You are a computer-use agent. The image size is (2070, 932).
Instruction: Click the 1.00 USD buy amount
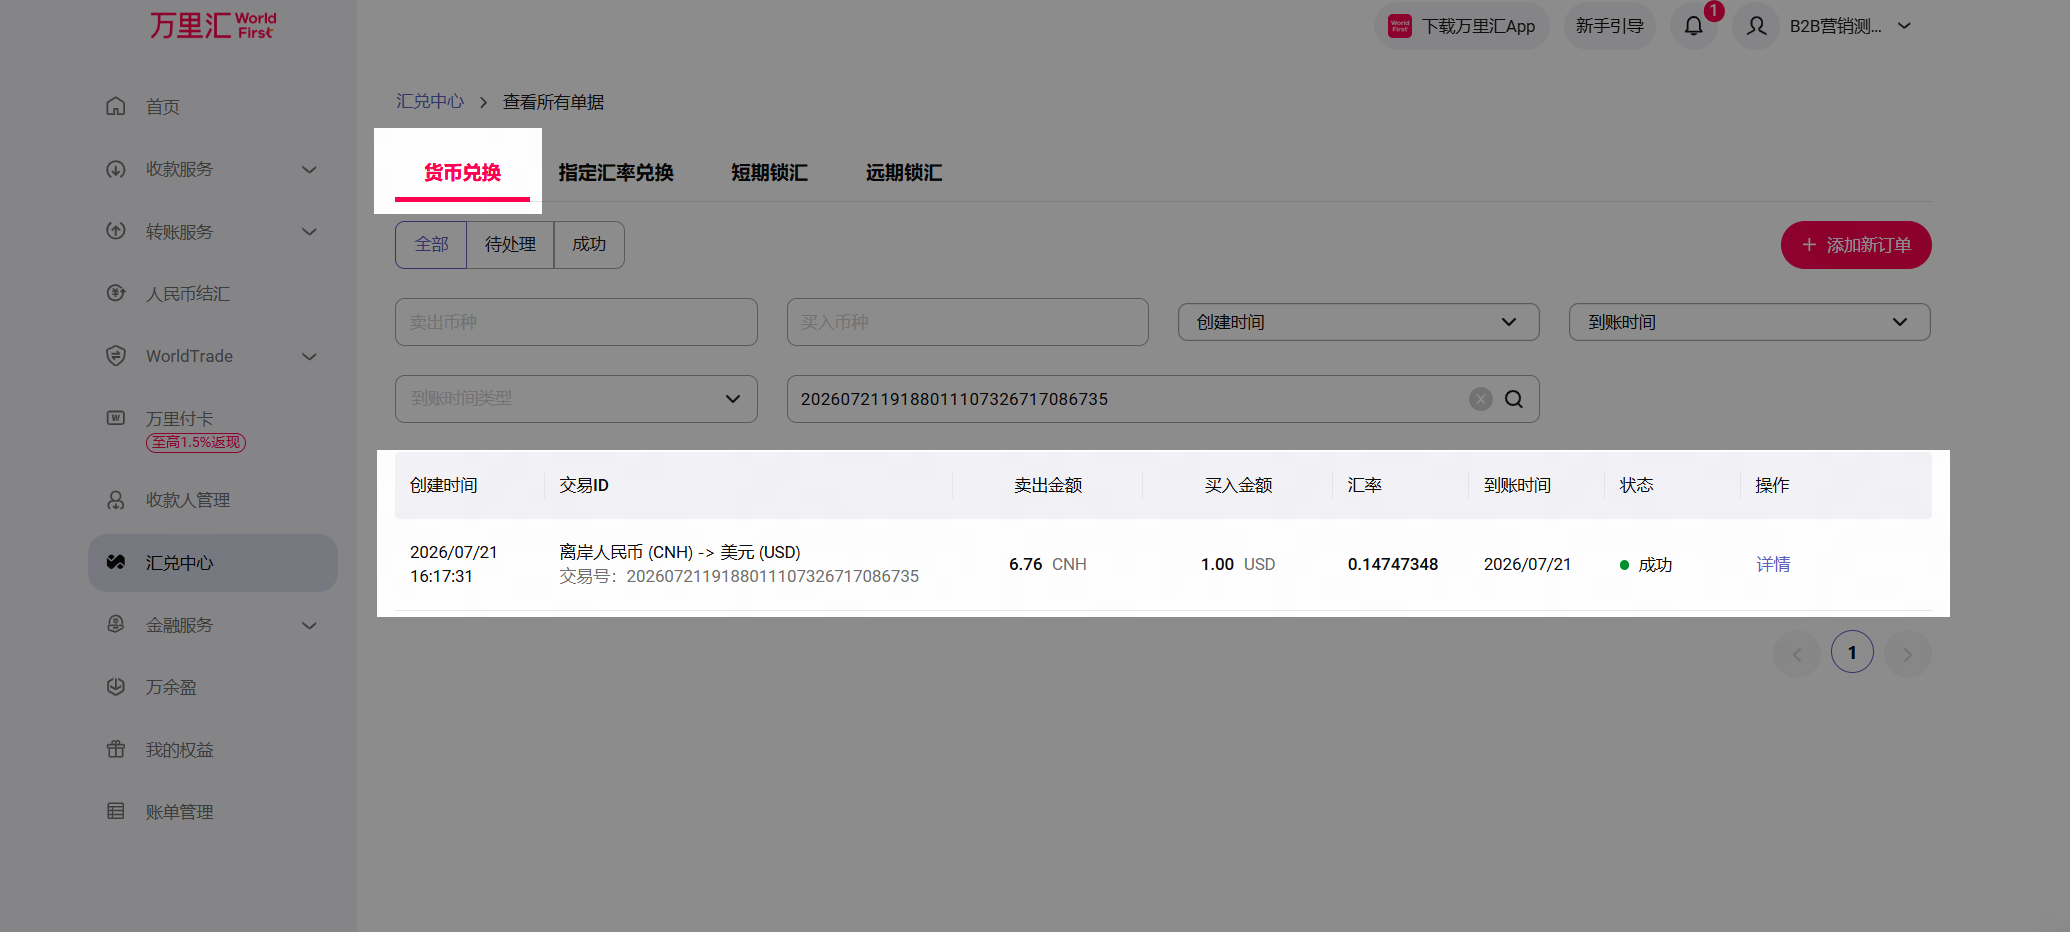(x=1238, y=564)
